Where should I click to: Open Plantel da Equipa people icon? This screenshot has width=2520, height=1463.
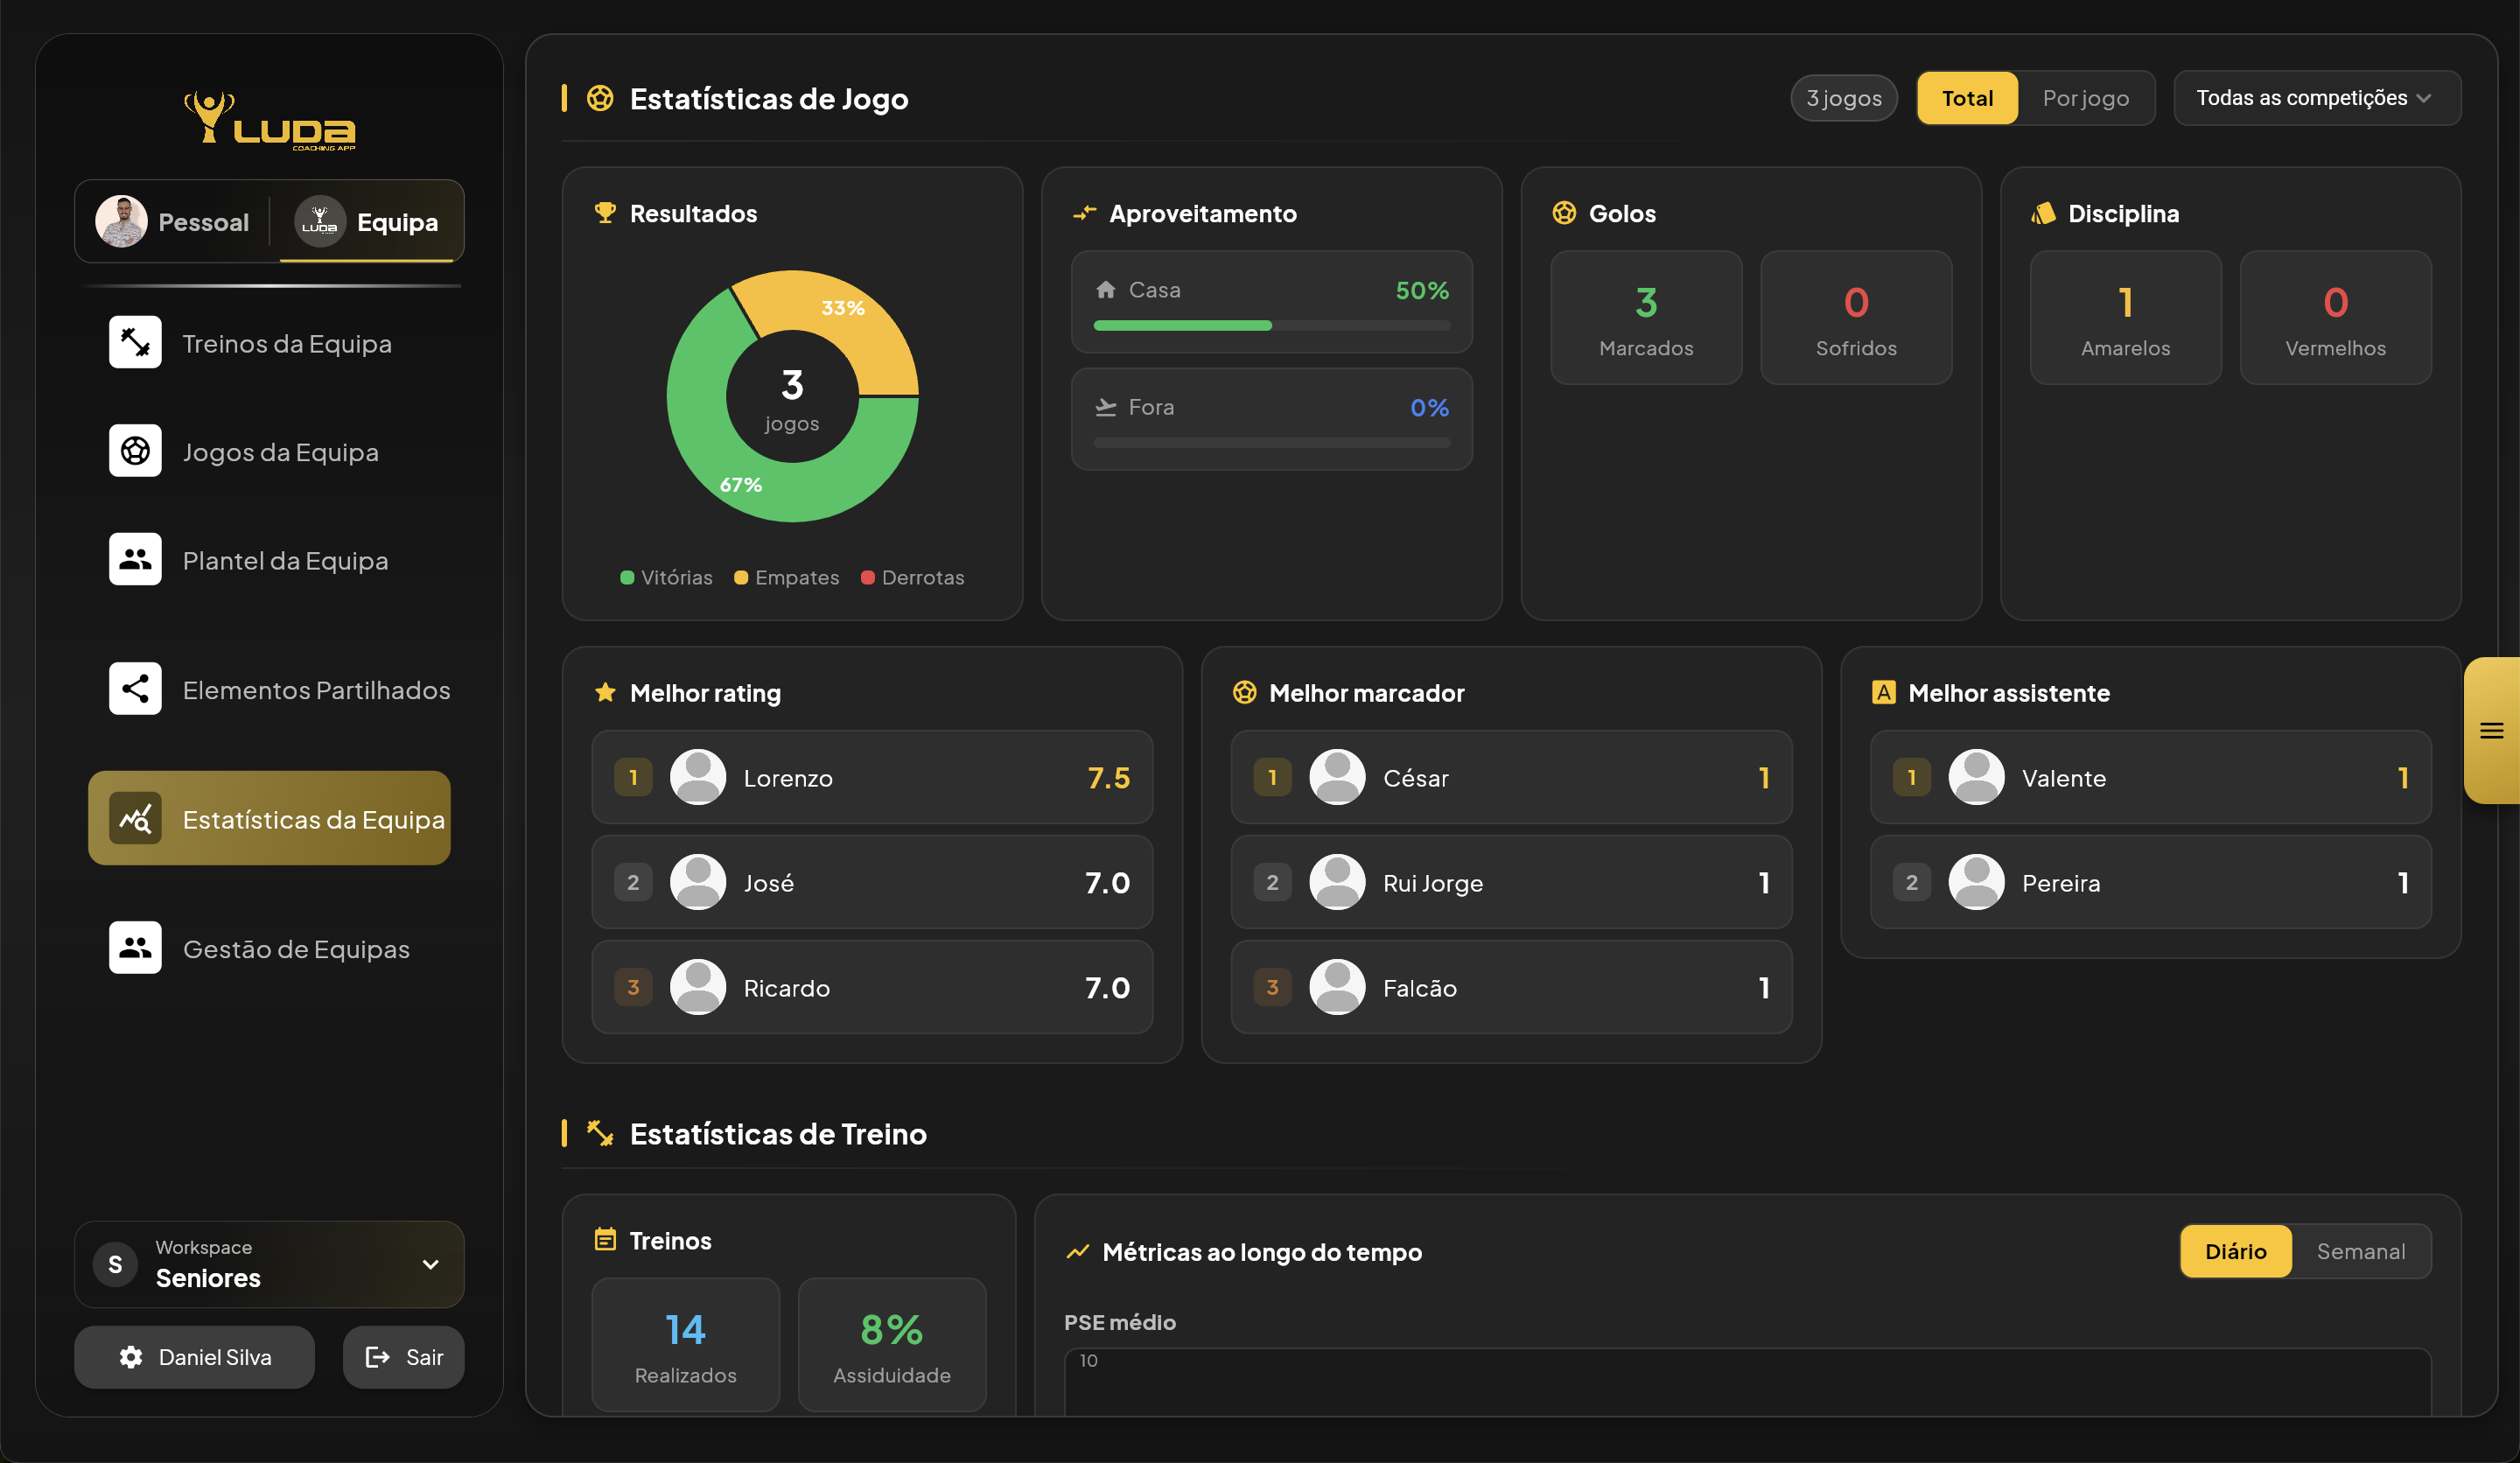tap(135, 560)
